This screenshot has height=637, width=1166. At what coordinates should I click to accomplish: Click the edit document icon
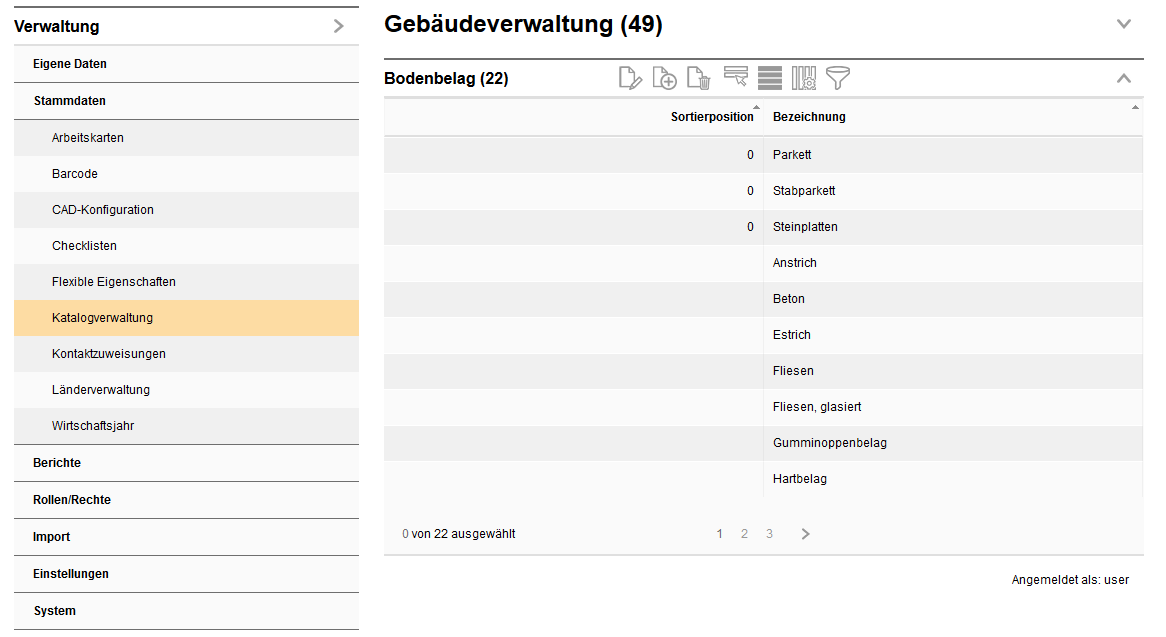click(x=630, y=78)
